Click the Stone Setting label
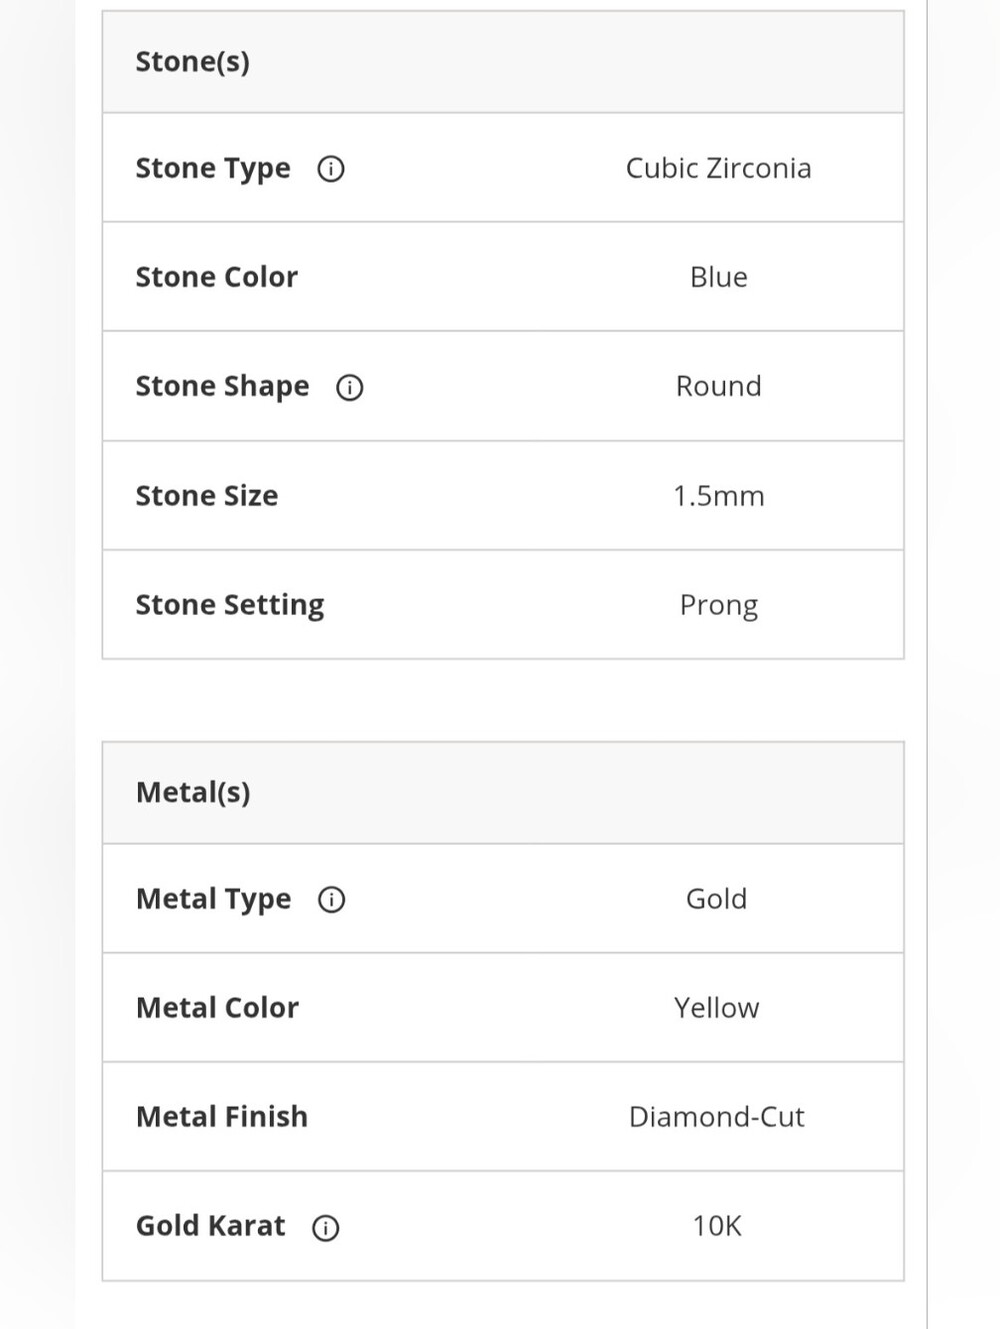The image size is (1000, 1329). [230, 606]
